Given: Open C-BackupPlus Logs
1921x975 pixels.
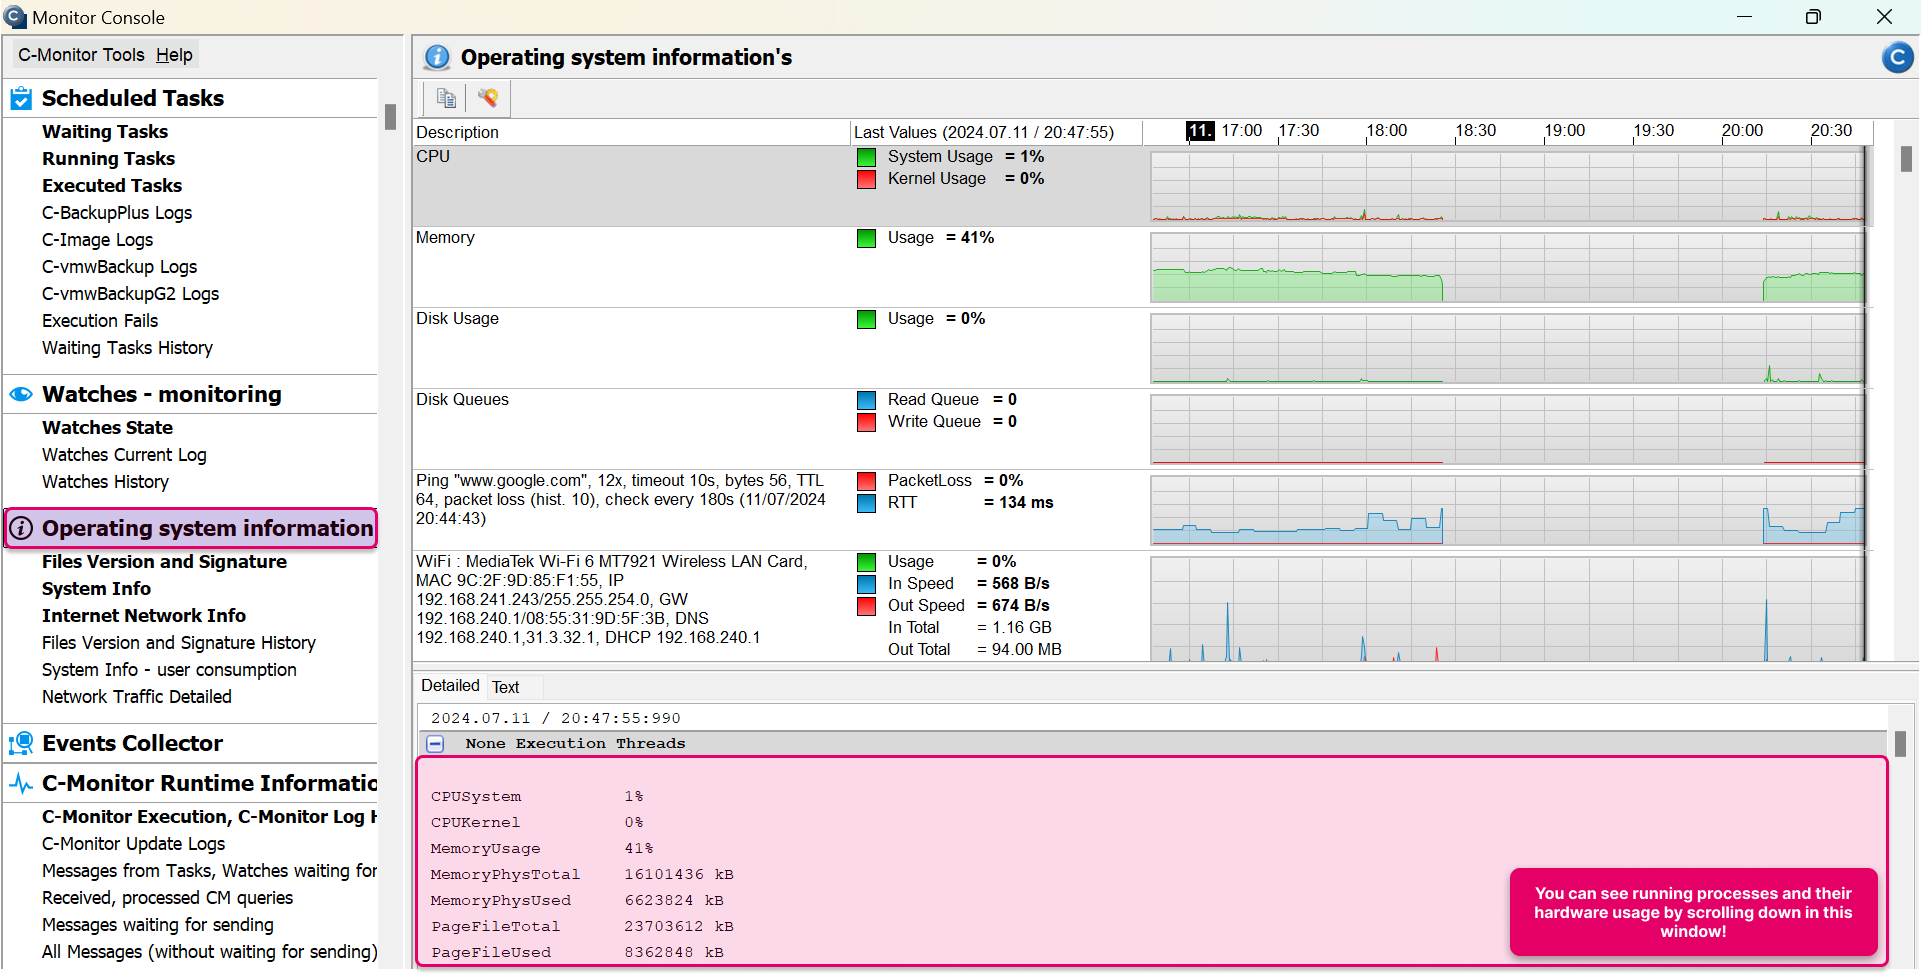Looking at the screenshot, I should point(117,213).
